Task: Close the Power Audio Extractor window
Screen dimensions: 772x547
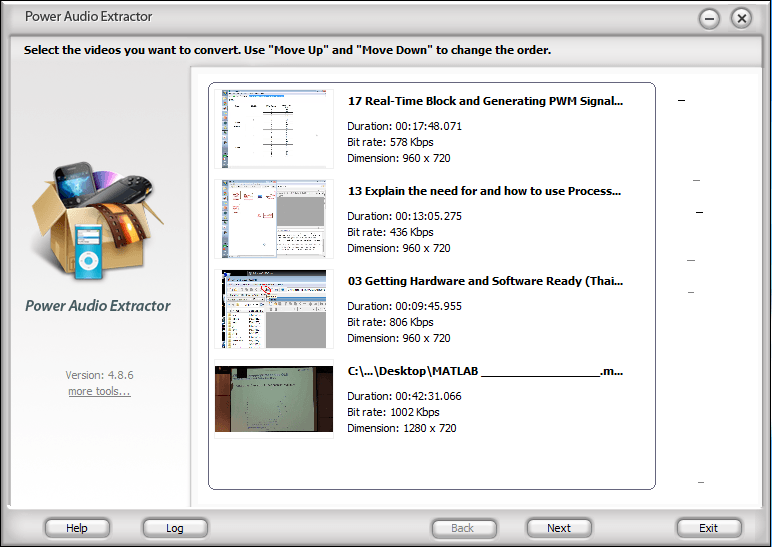Action: coord(741,19)
